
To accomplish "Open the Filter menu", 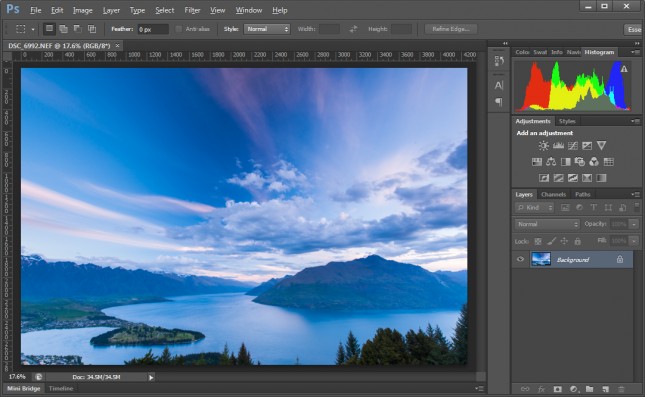I will (192, 10).
